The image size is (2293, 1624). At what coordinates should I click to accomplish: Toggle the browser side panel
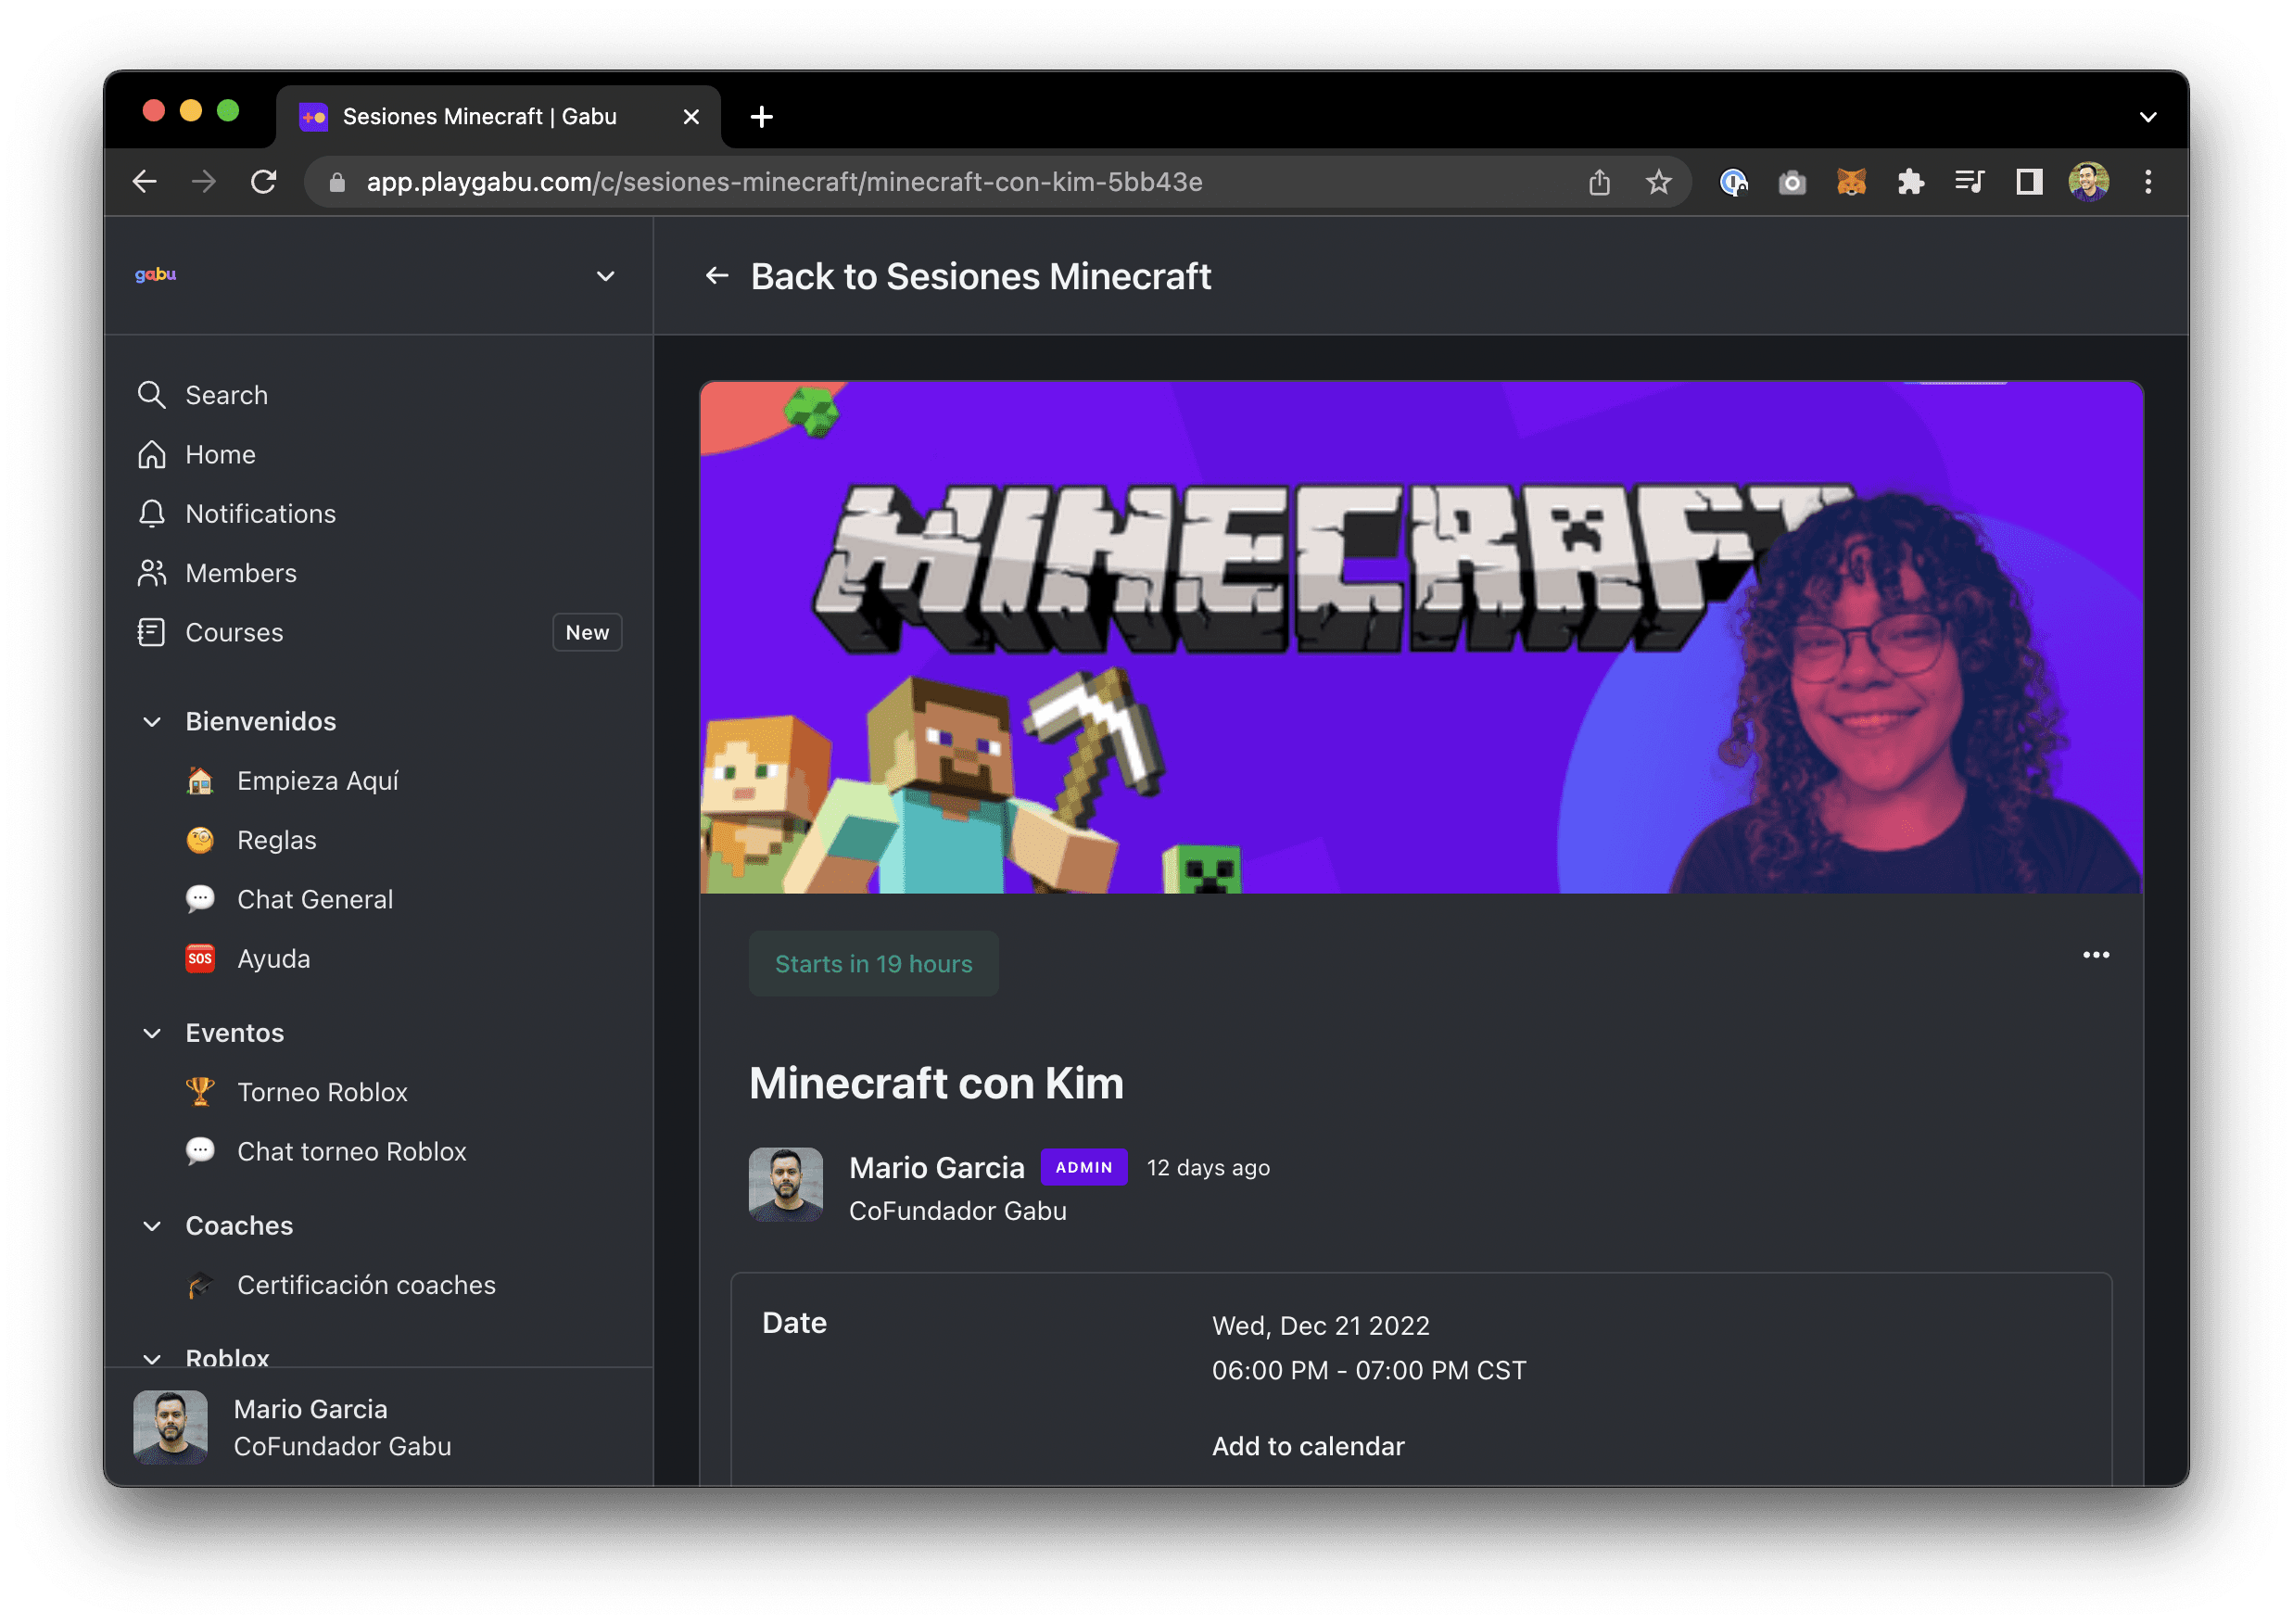point(2029,182)
